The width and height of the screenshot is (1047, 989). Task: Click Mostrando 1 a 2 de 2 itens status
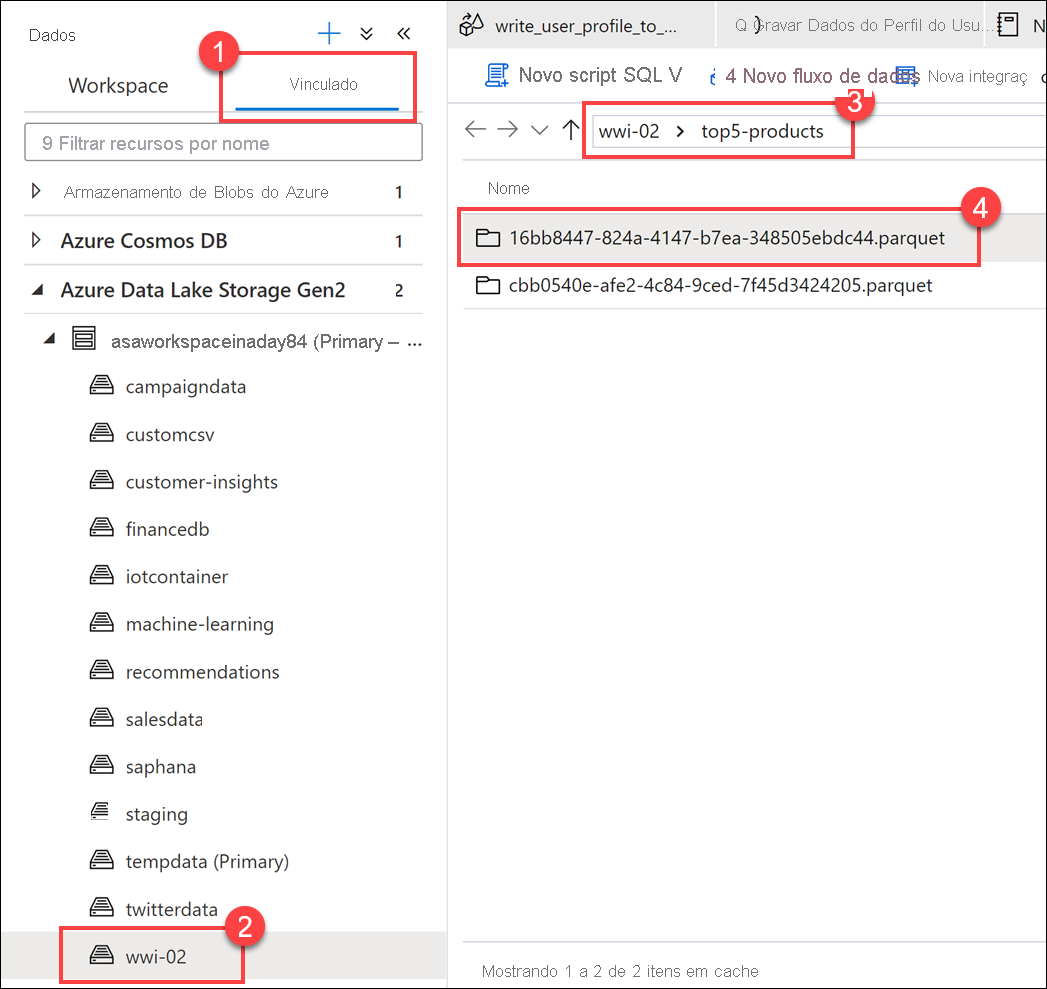(x=620, y=971)
